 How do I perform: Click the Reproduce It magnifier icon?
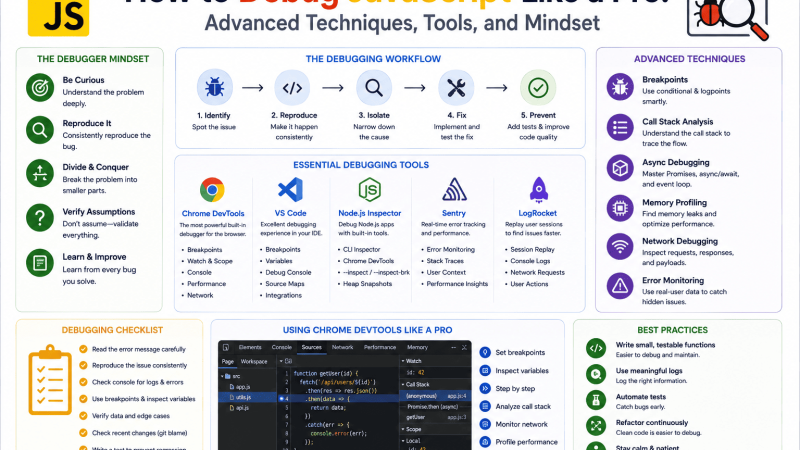(40, 131)
